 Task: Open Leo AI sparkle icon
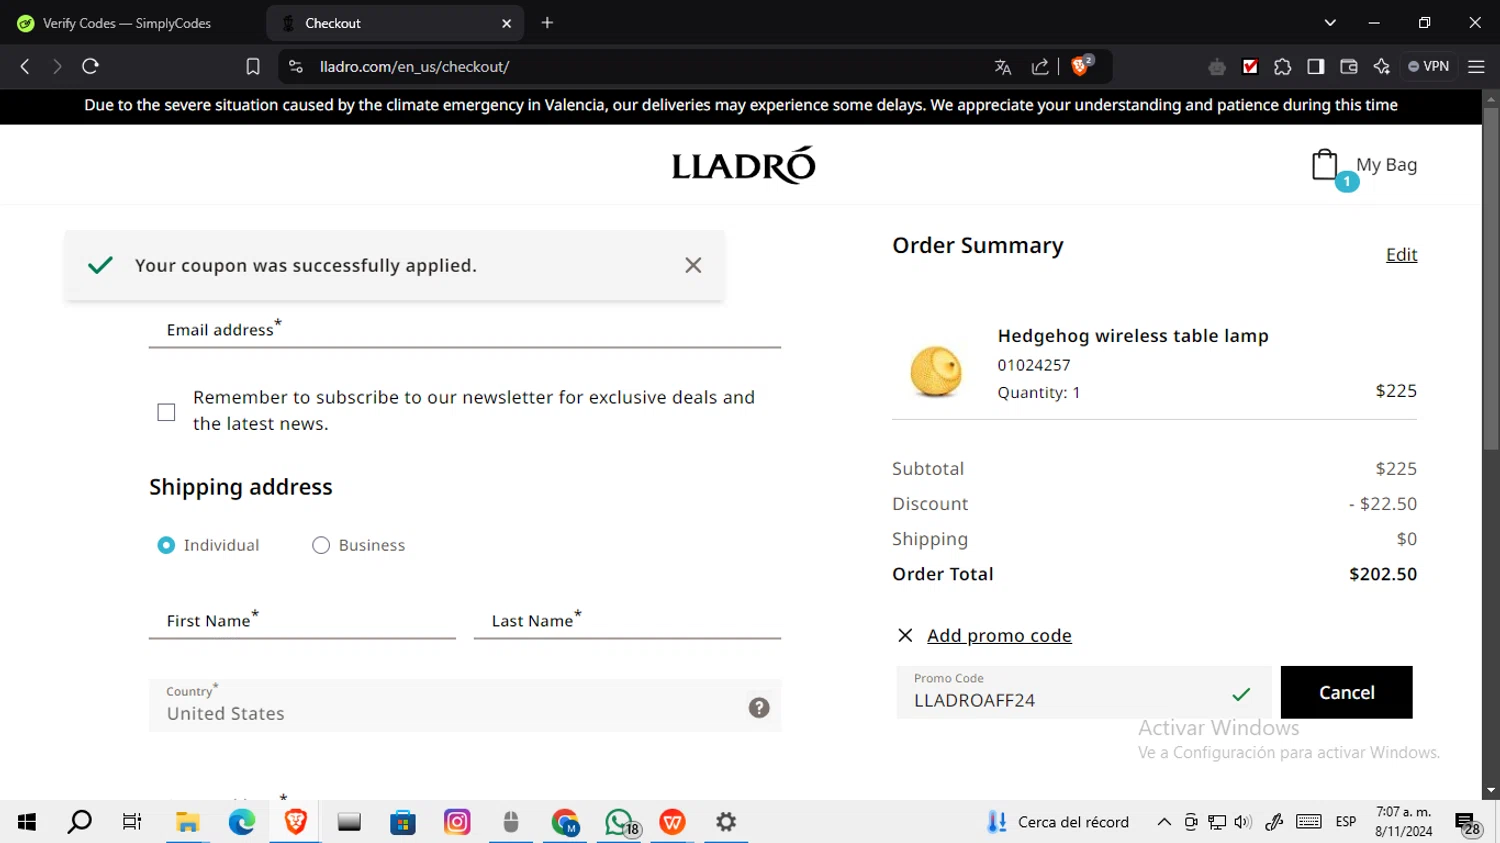click(x=1382, y=67)
